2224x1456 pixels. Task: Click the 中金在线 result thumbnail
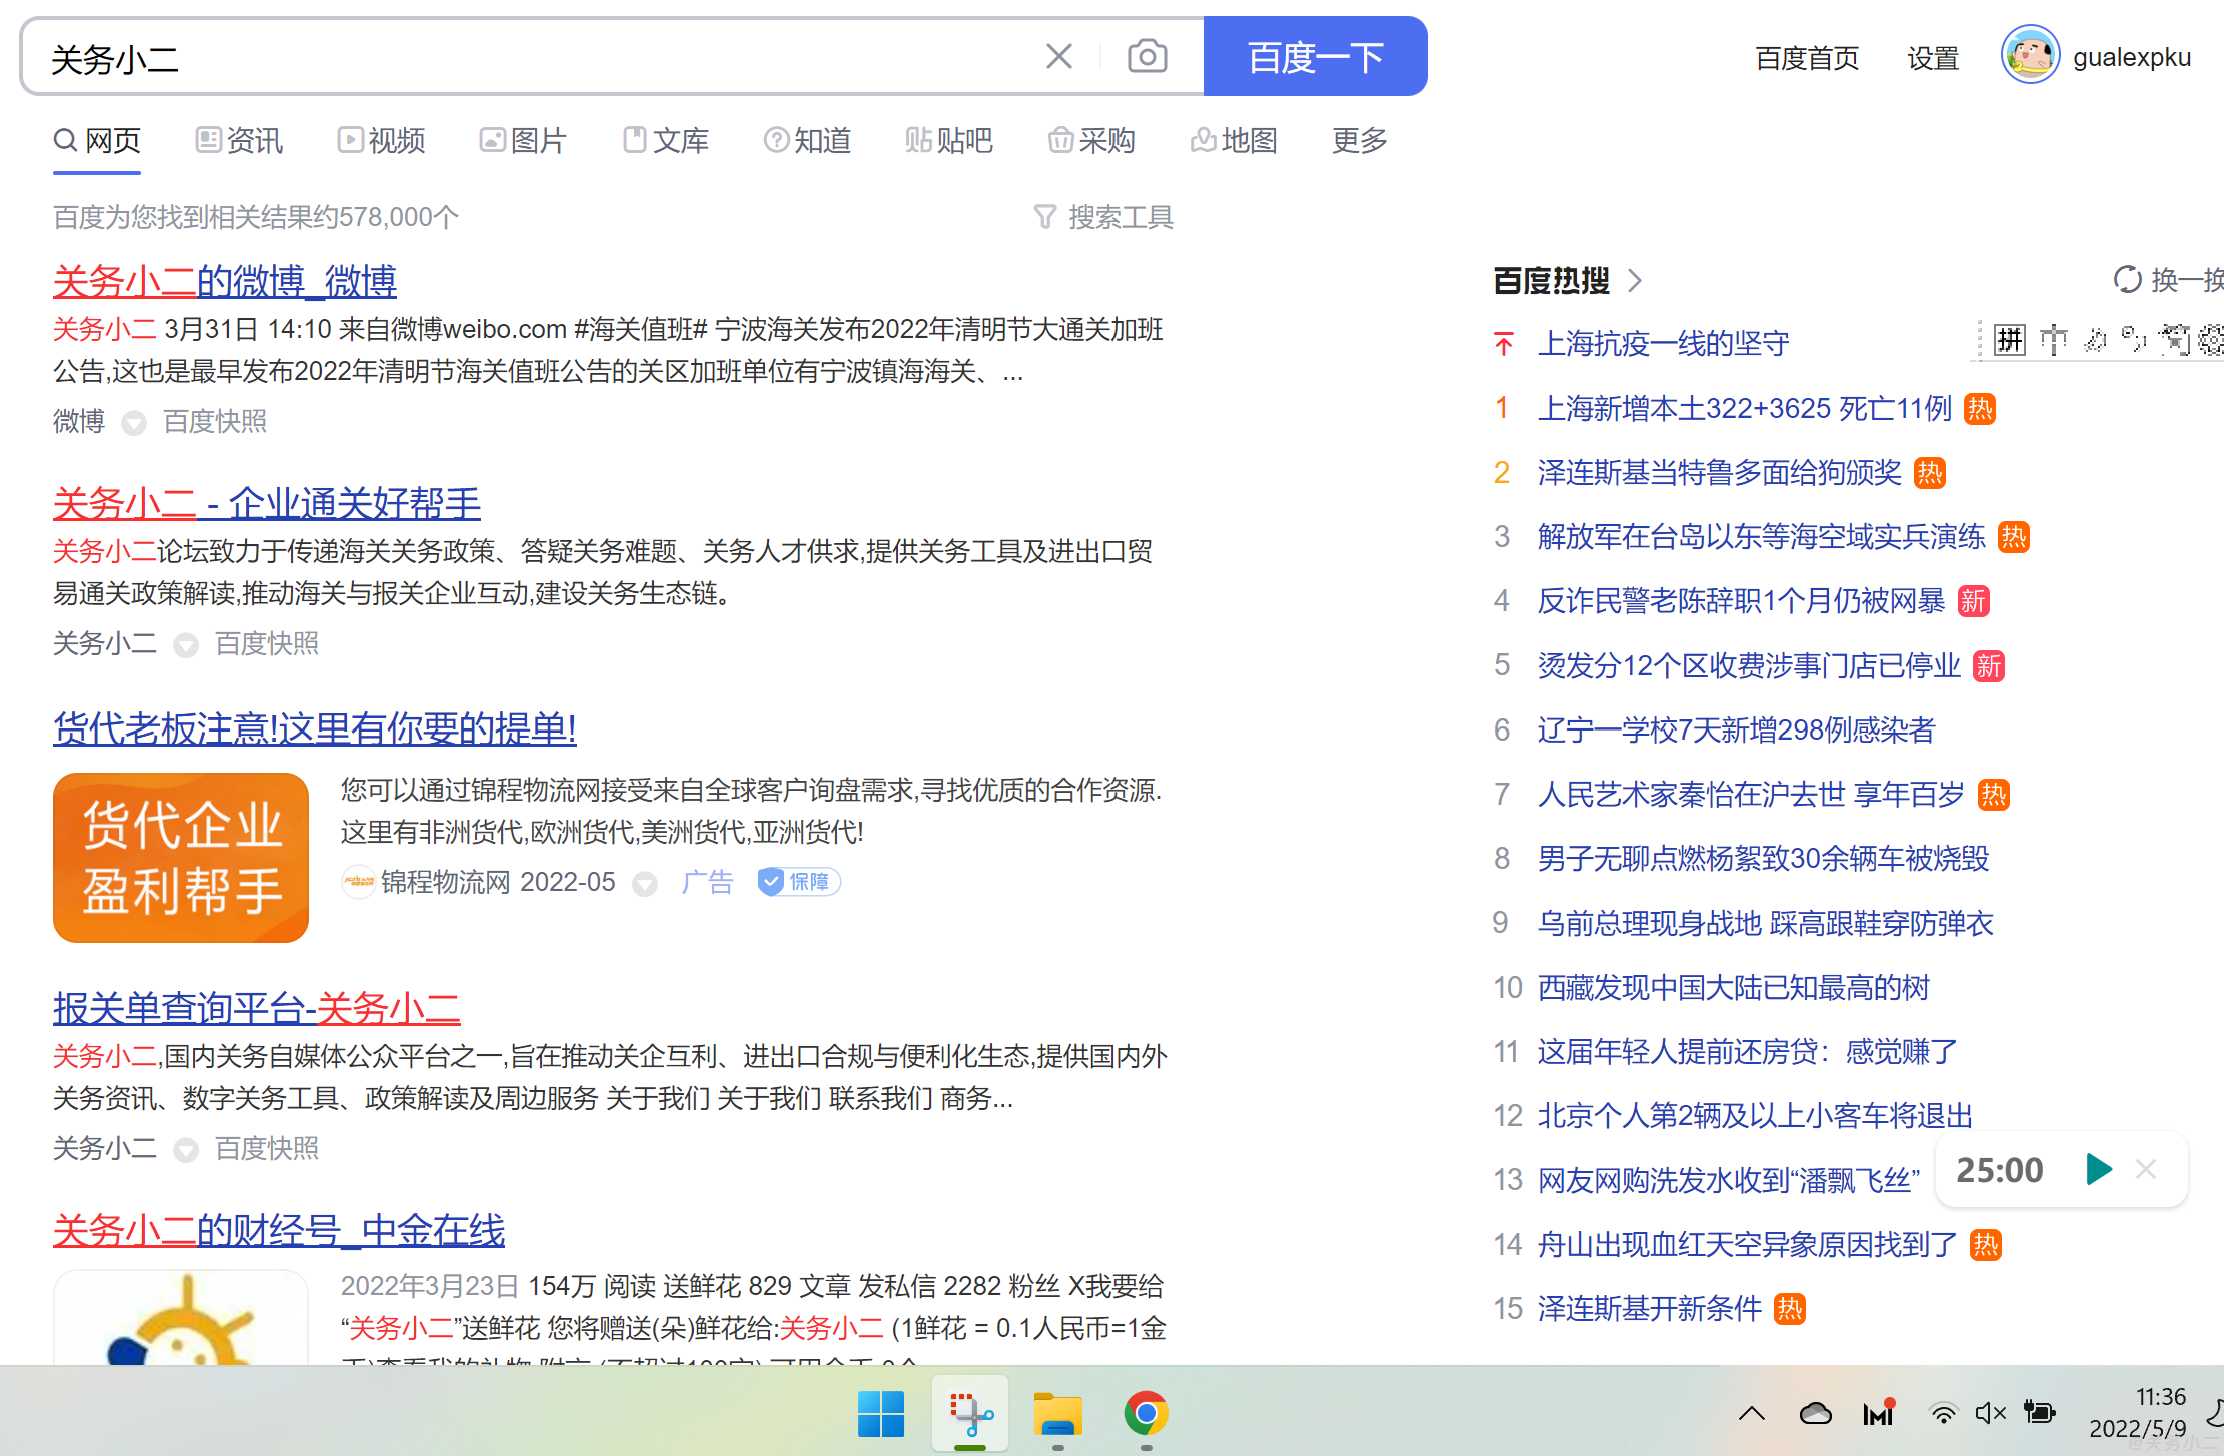tap(181, 1318)
